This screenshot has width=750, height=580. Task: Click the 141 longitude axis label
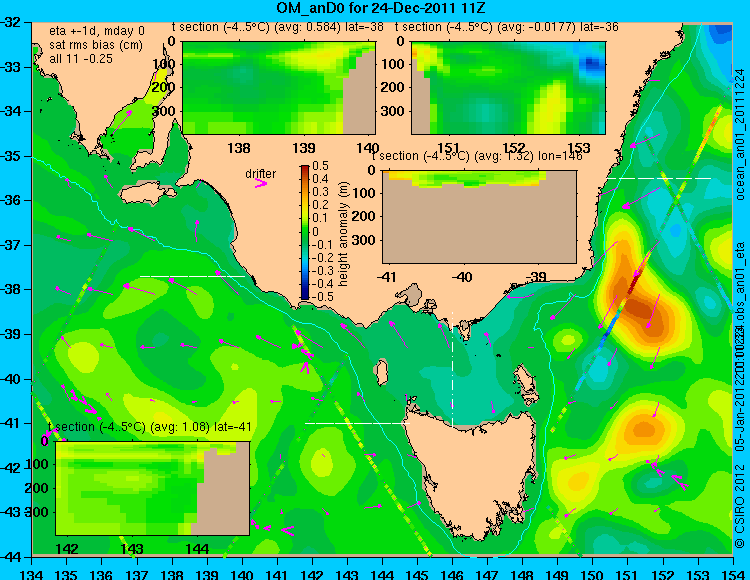point(277,573)
